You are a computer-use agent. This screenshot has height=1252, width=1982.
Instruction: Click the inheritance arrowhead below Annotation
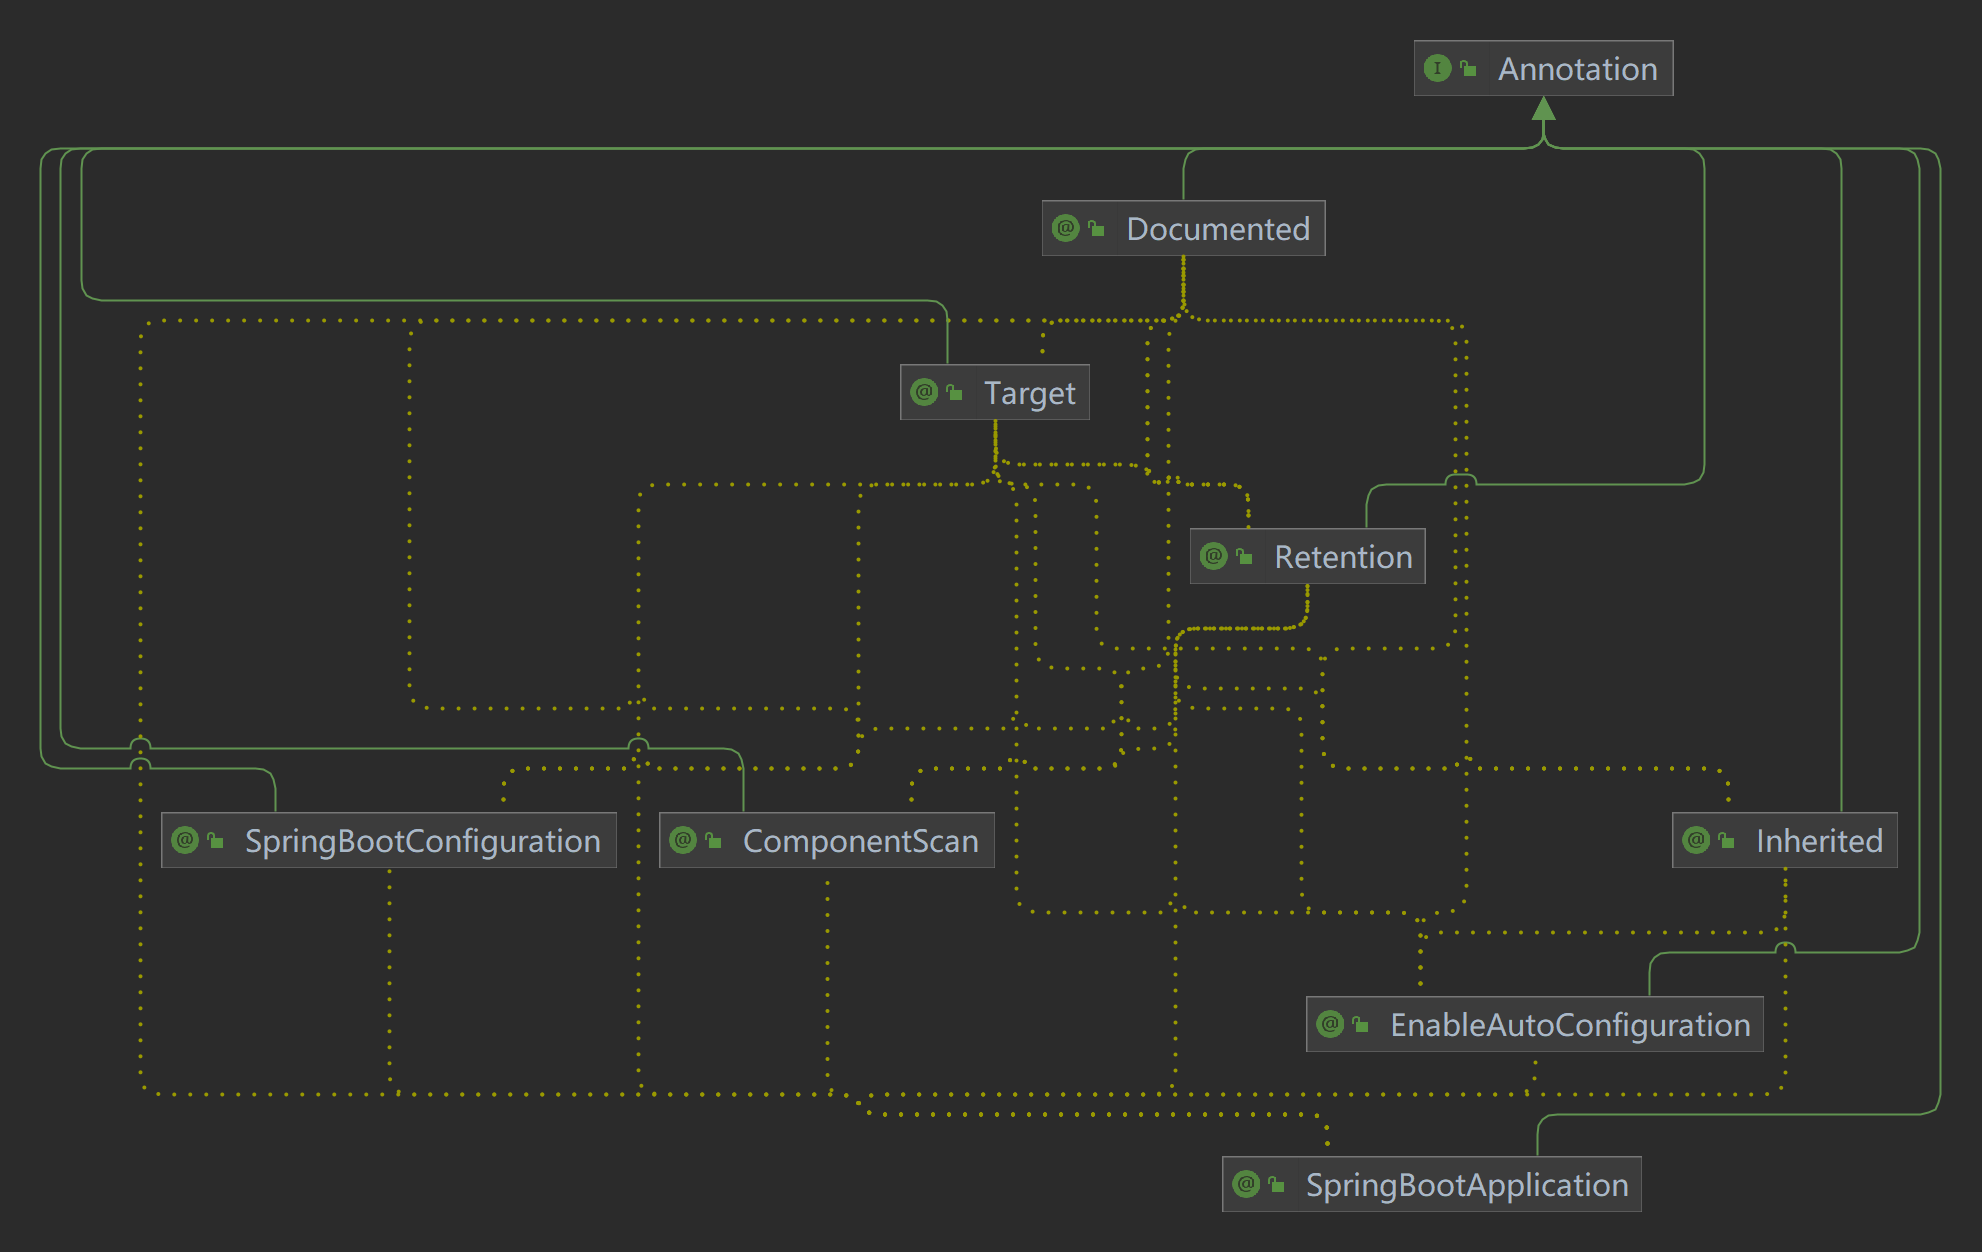click(1543, 108)
